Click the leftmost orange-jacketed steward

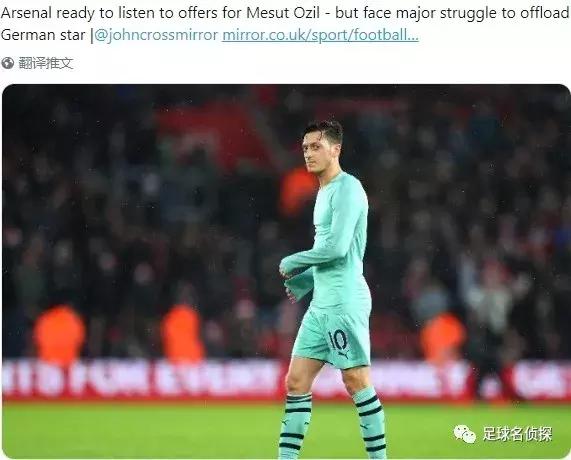(59, 334)
